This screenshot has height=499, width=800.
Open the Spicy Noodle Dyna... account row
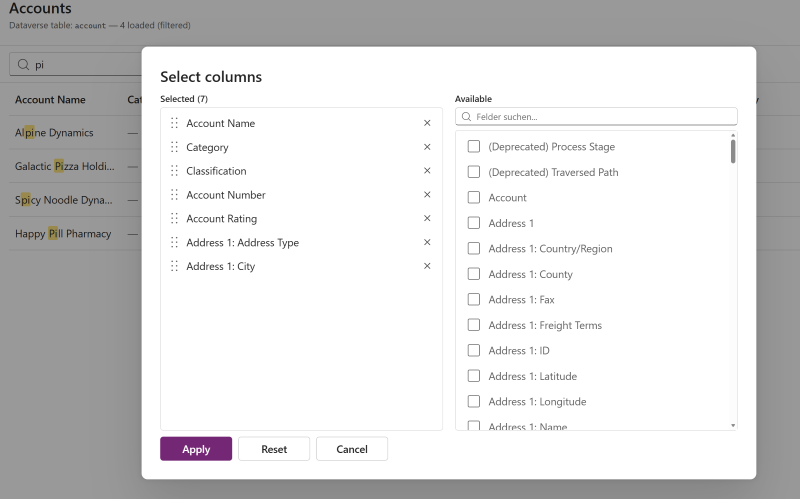(x=64, y=200)
